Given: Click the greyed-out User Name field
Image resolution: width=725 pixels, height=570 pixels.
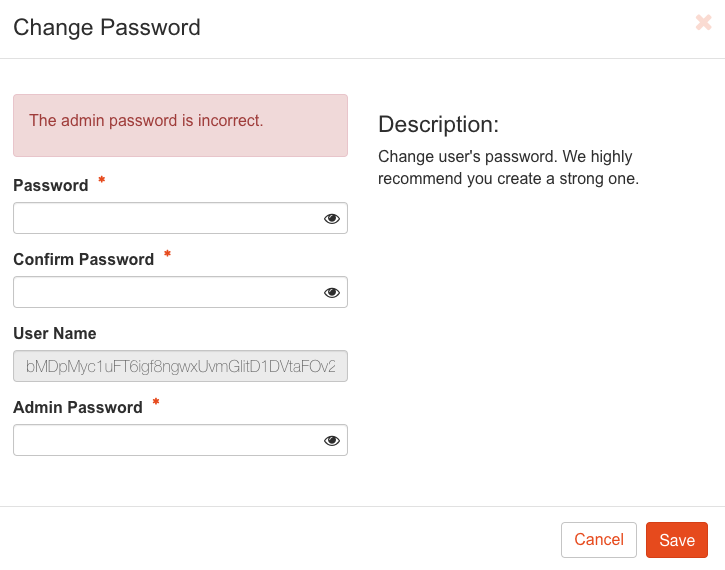Looking at the screenshot, I should pos(180,367).
